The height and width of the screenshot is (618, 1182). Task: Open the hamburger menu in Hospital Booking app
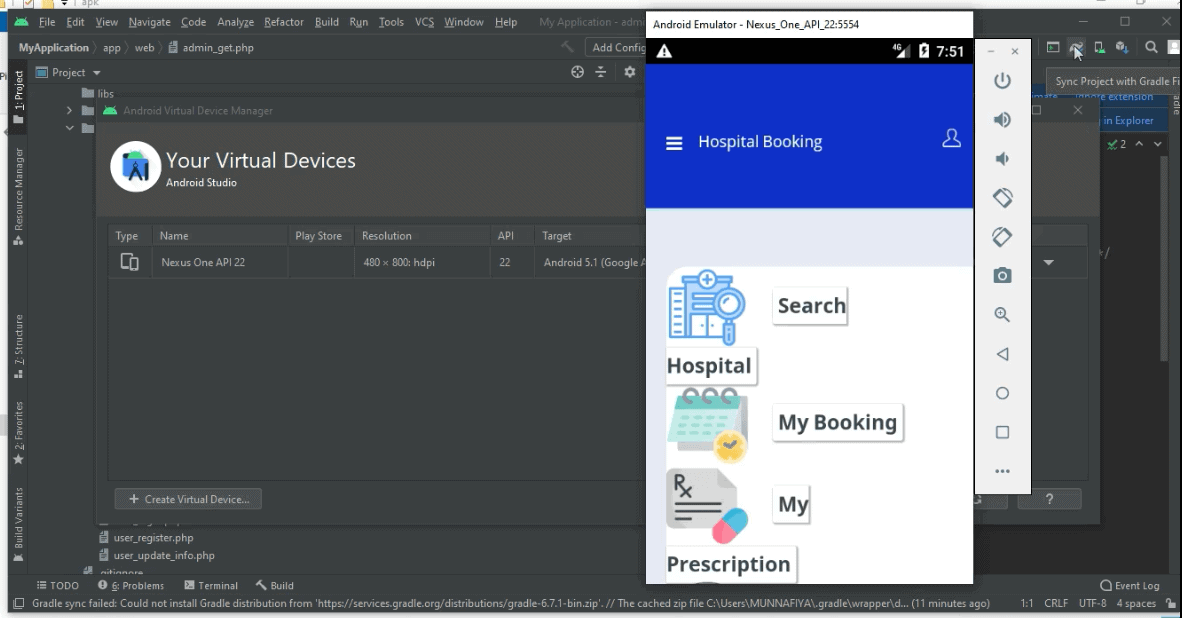[x=674, y=142]
